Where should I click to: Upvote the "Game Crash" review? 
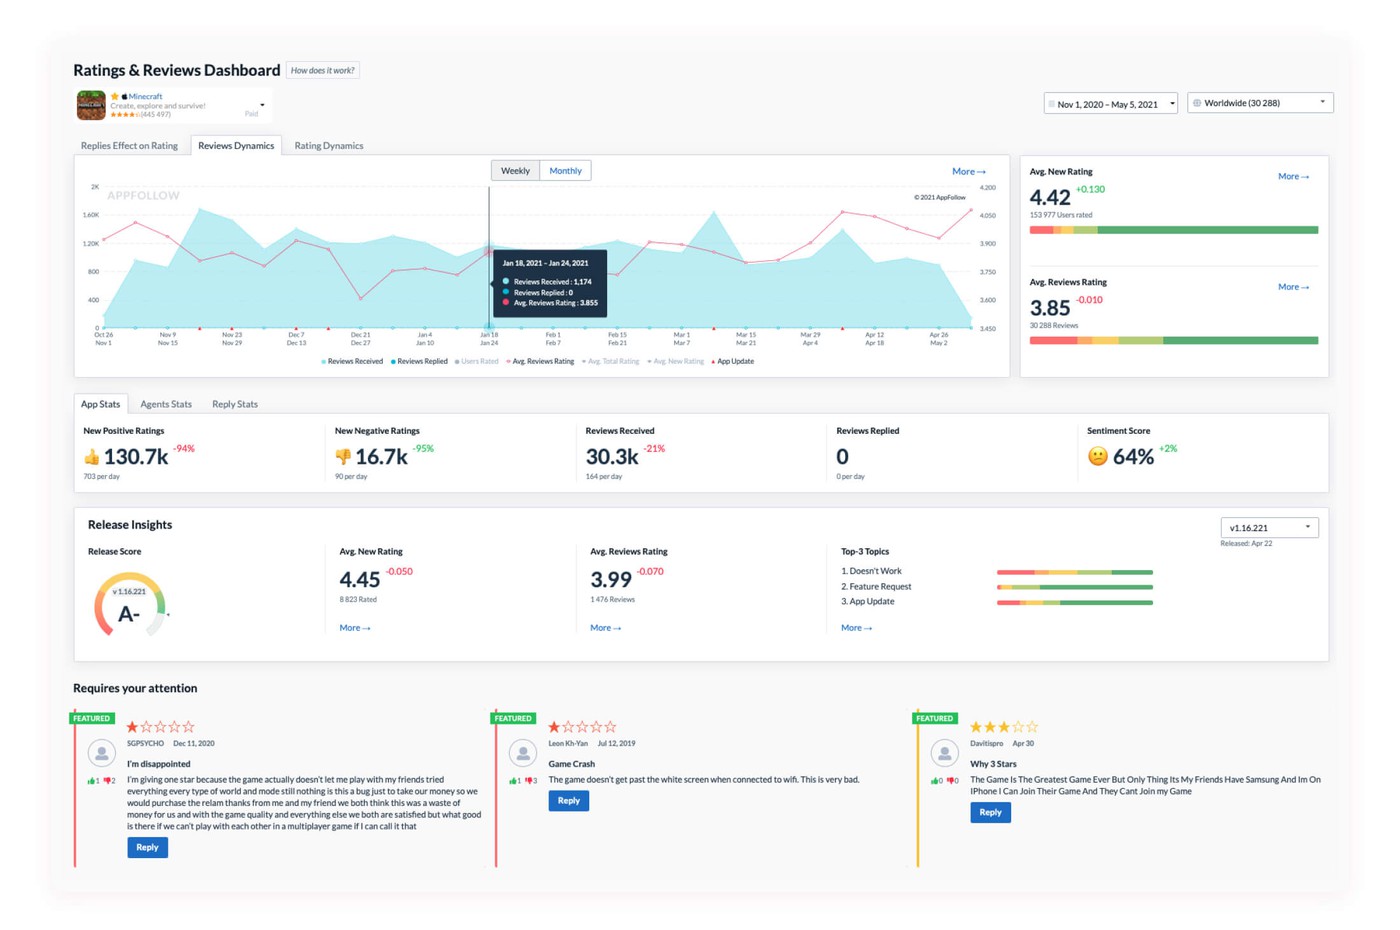coord(515,781)
